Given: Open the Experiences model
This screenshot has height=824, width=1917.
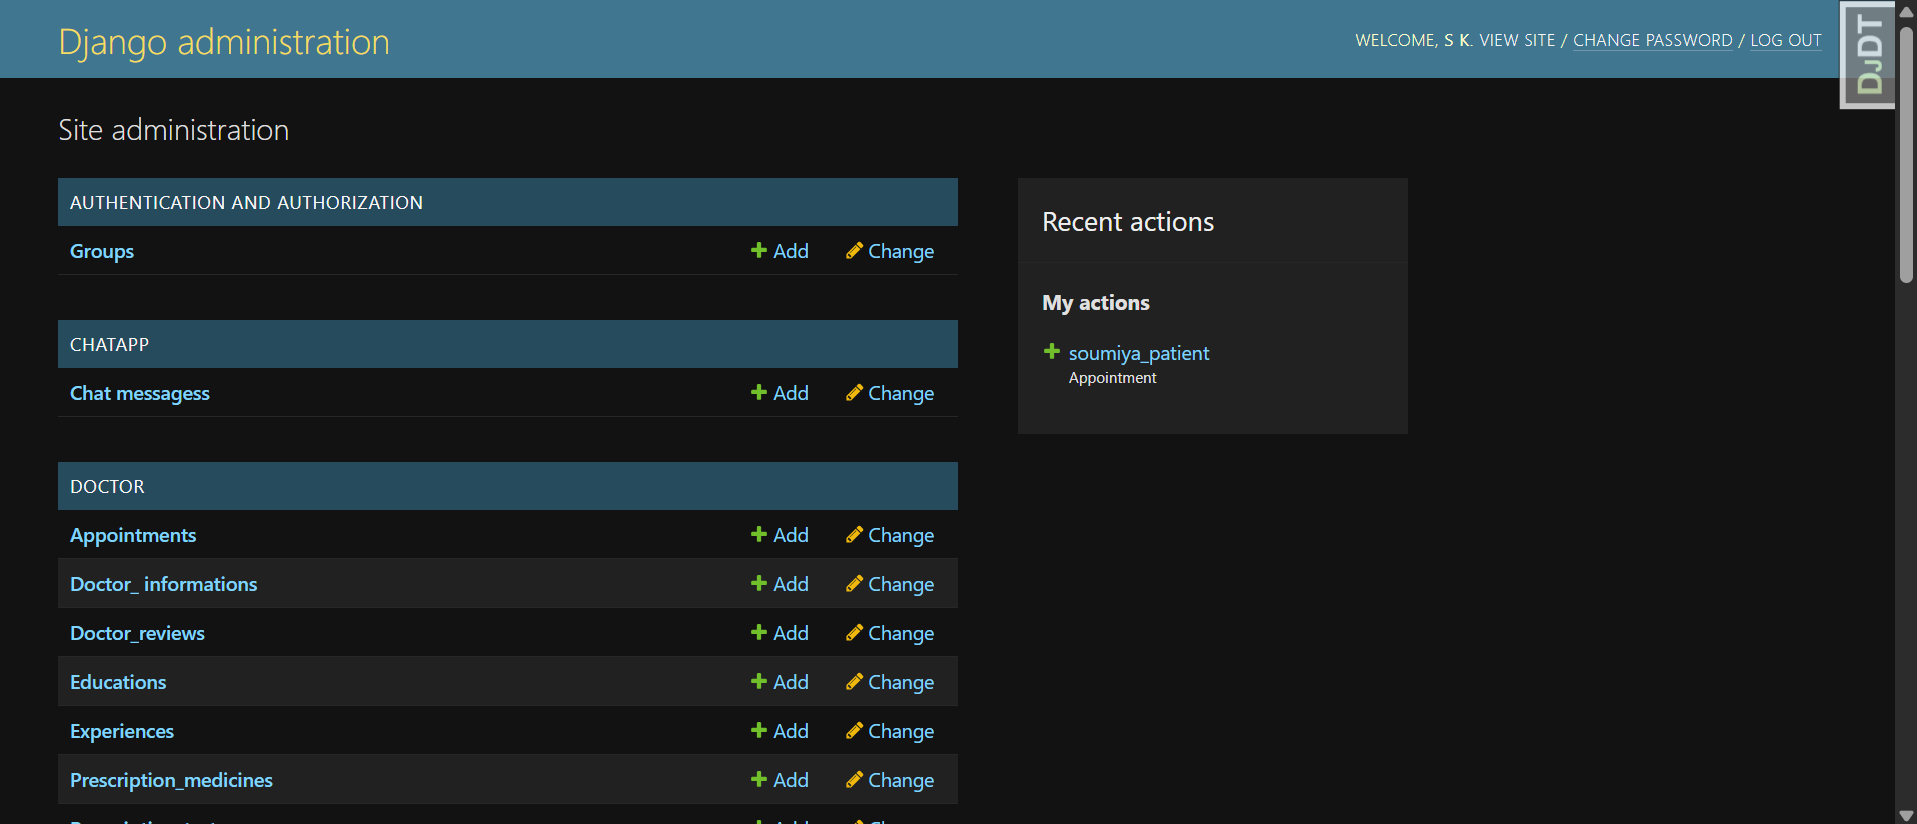Looking at the screenshot, I should pos(122,731).
